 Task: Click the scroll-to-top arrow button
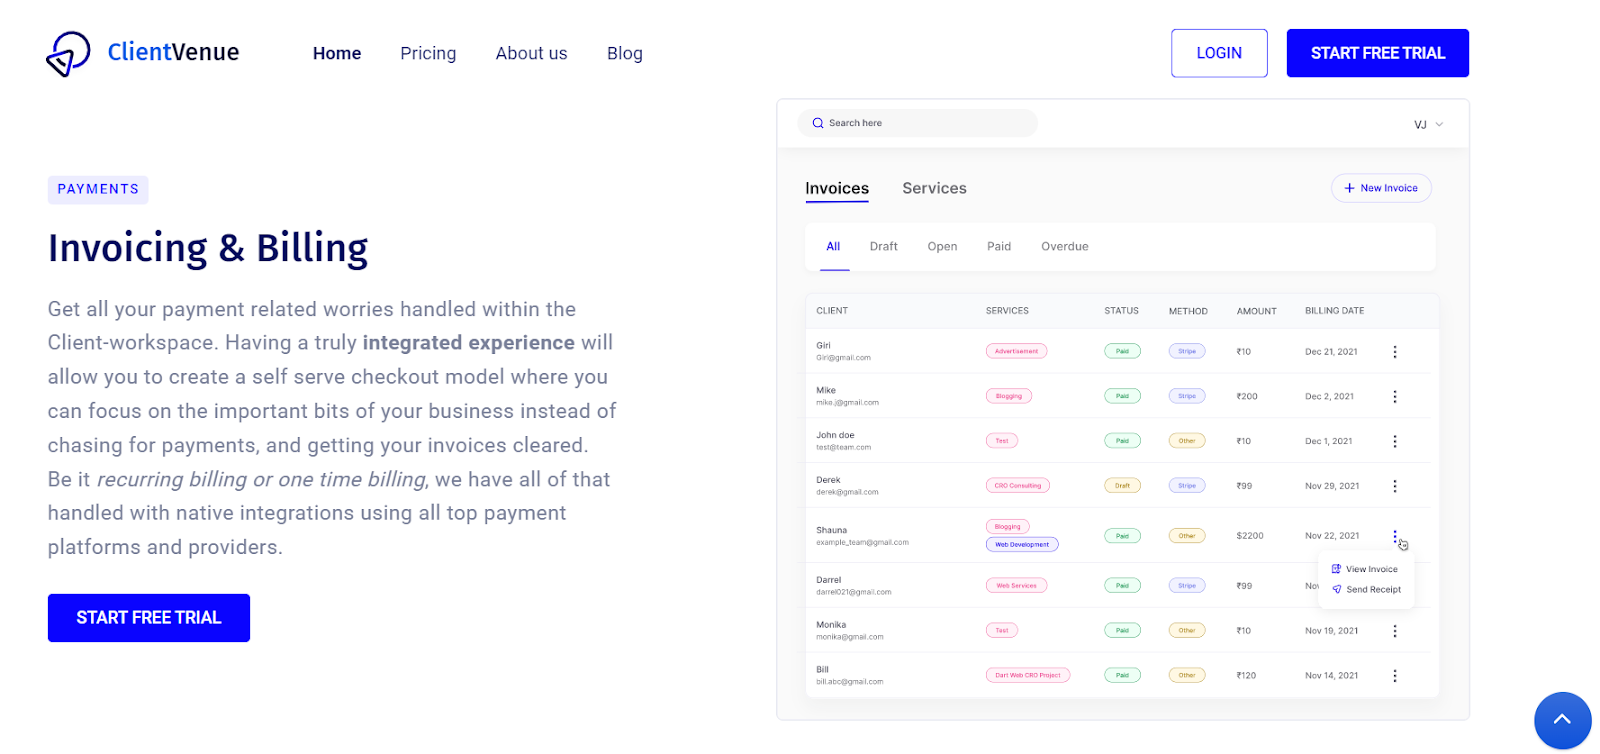click(x=1562, y=720)
